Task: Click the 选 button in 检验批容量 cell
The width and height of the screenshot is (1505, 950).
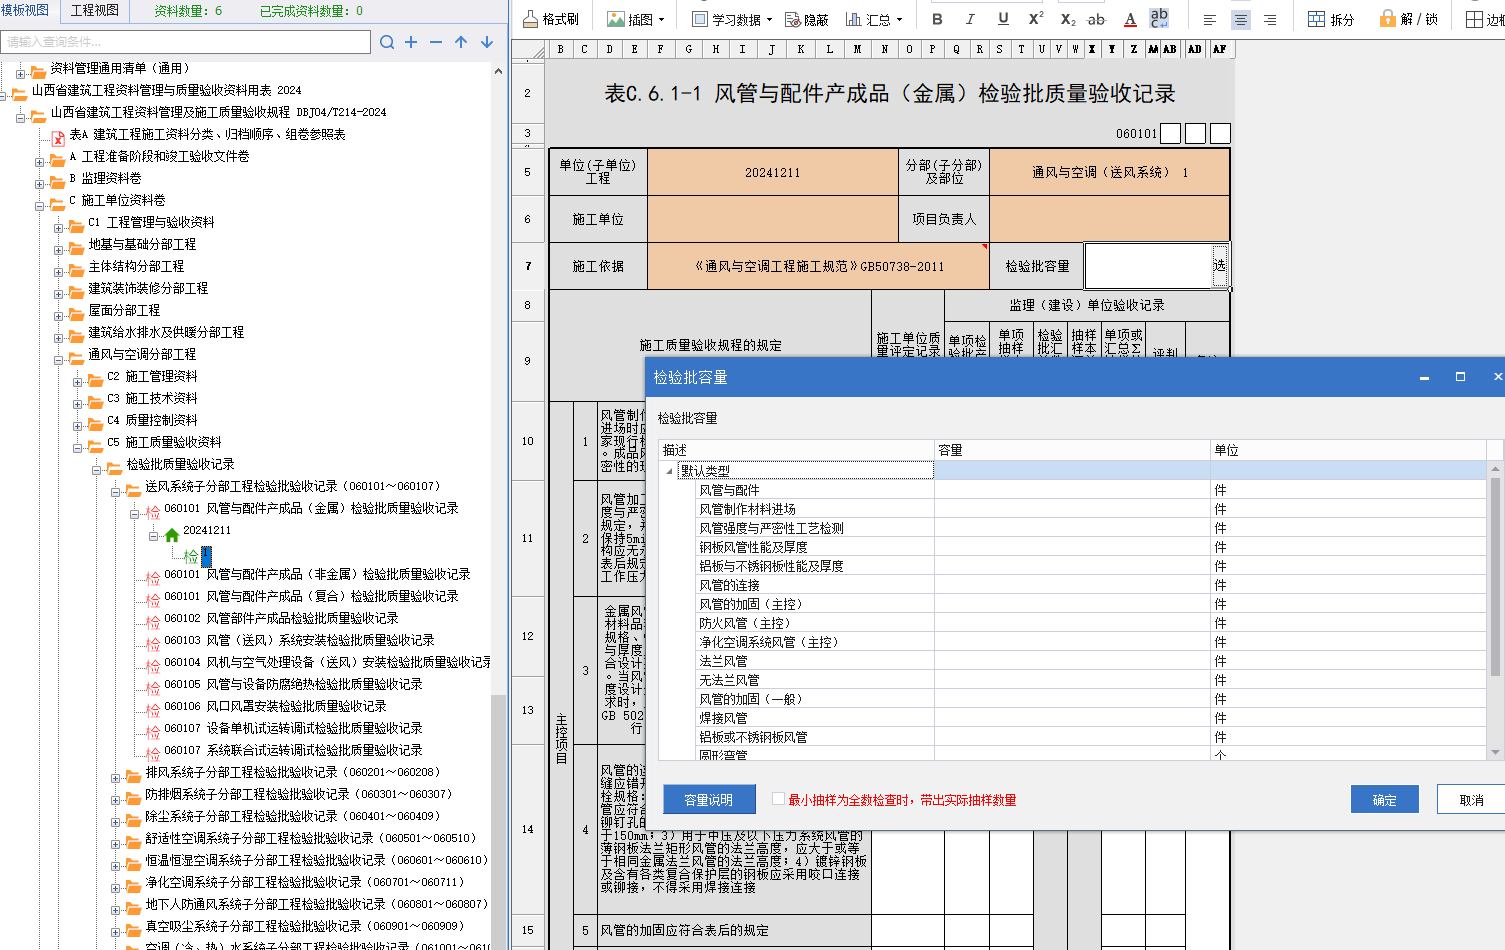Action: click(1220, 266)
